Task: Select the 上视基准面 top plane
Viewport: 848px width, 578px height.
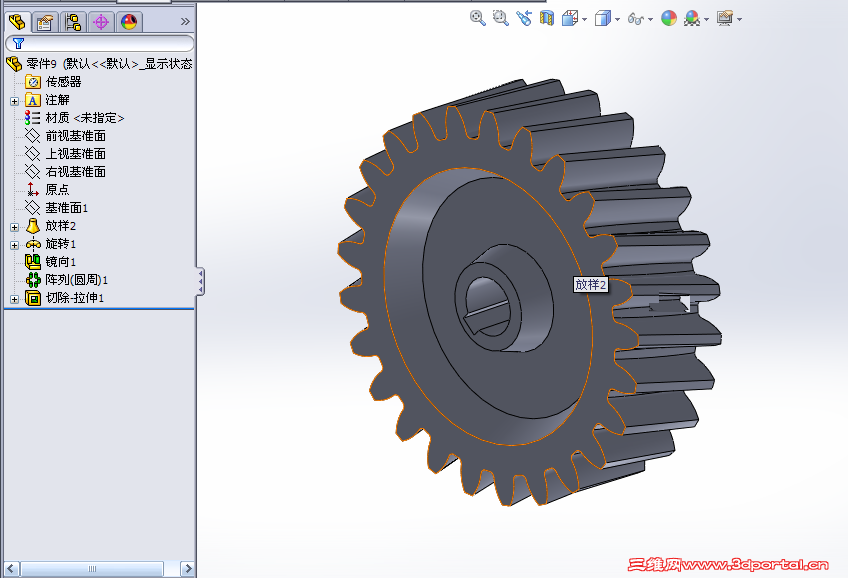Action: pyautogui.click(x=76, y=154)
